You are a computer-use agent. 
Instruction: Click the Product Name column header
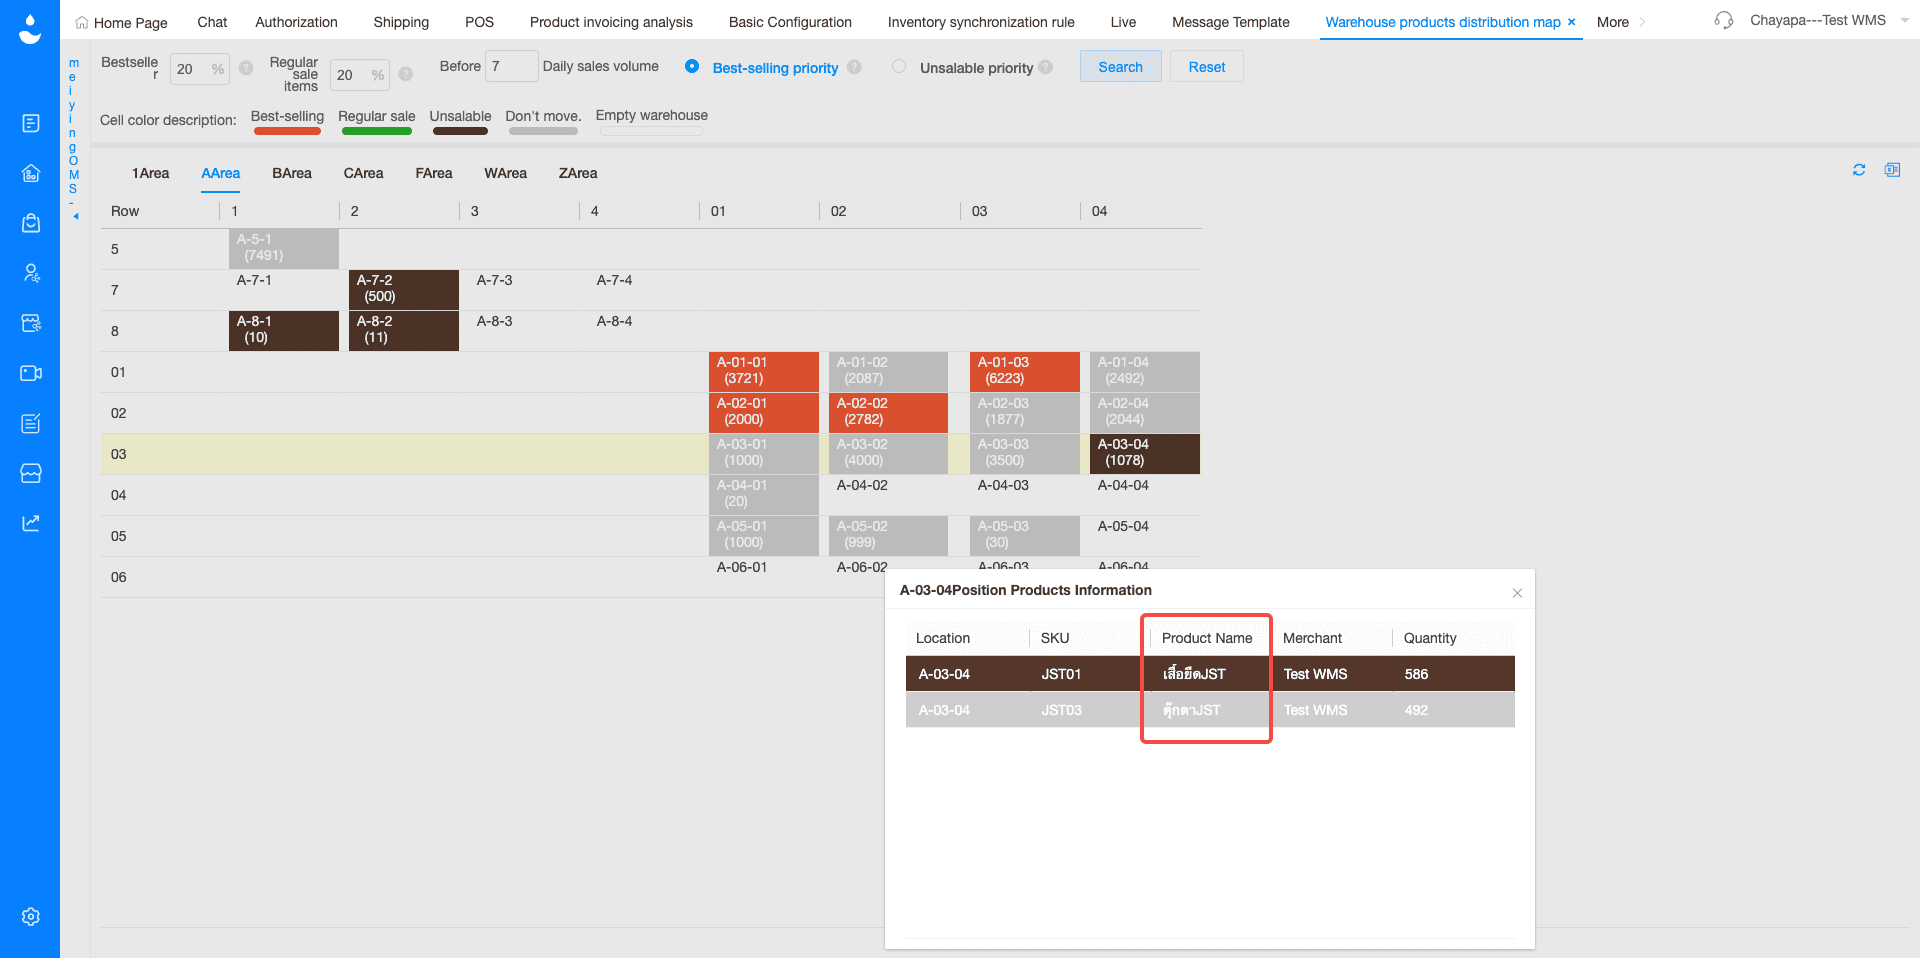(1207, 638)
